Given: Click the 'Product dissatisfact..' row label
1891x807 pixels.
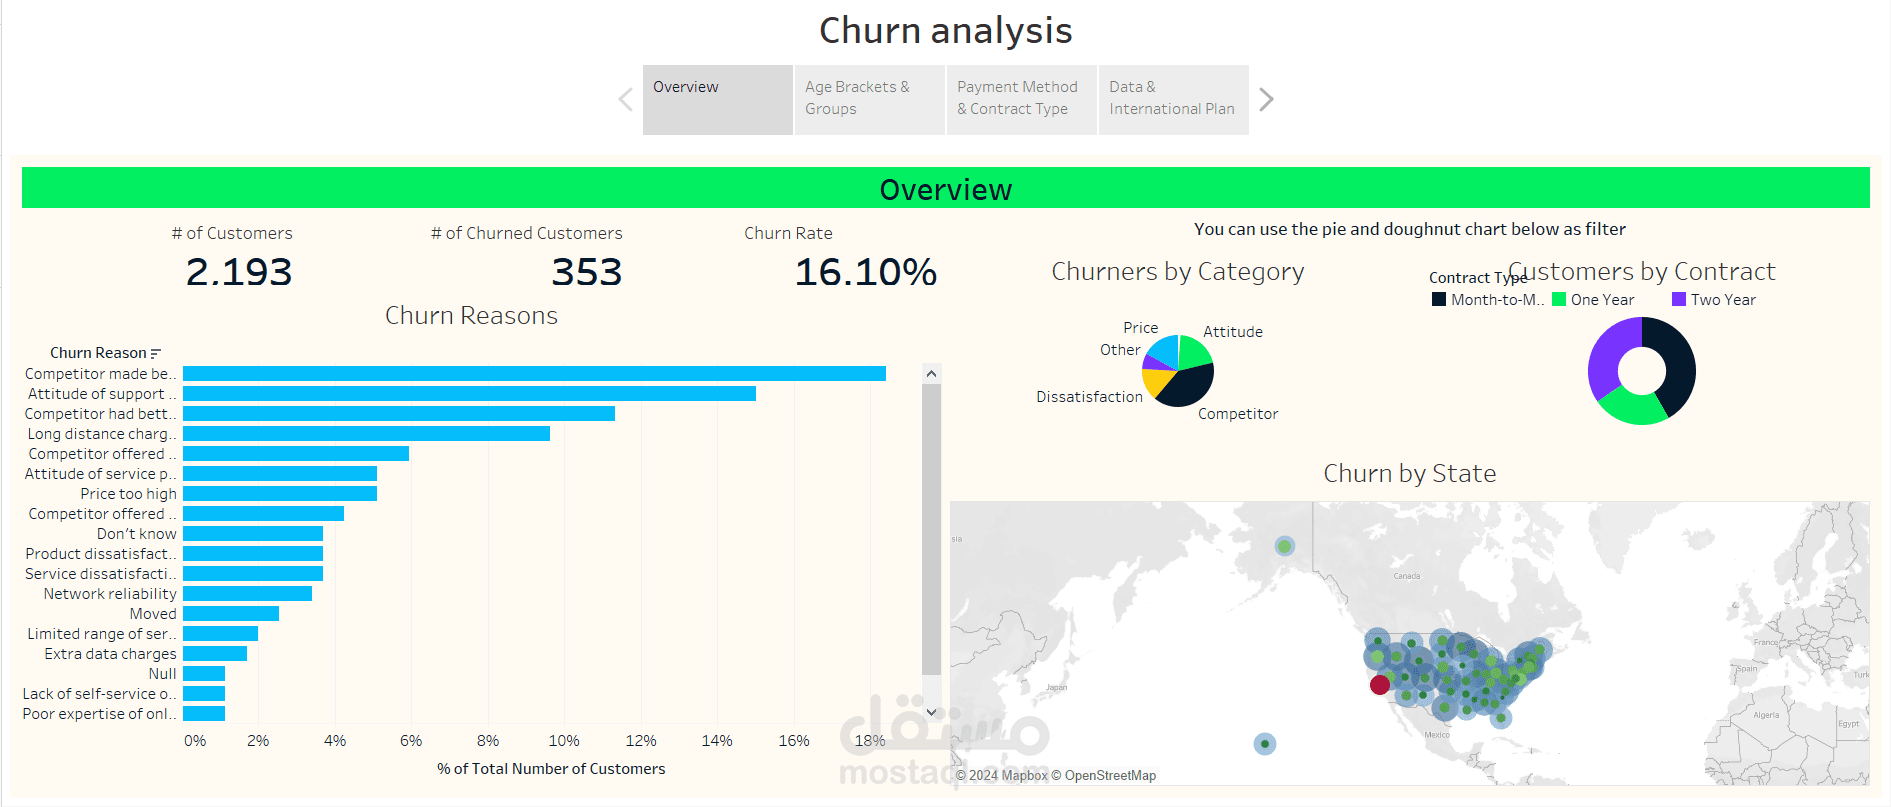Looking at the screenshot, I should tap(101, 554).
